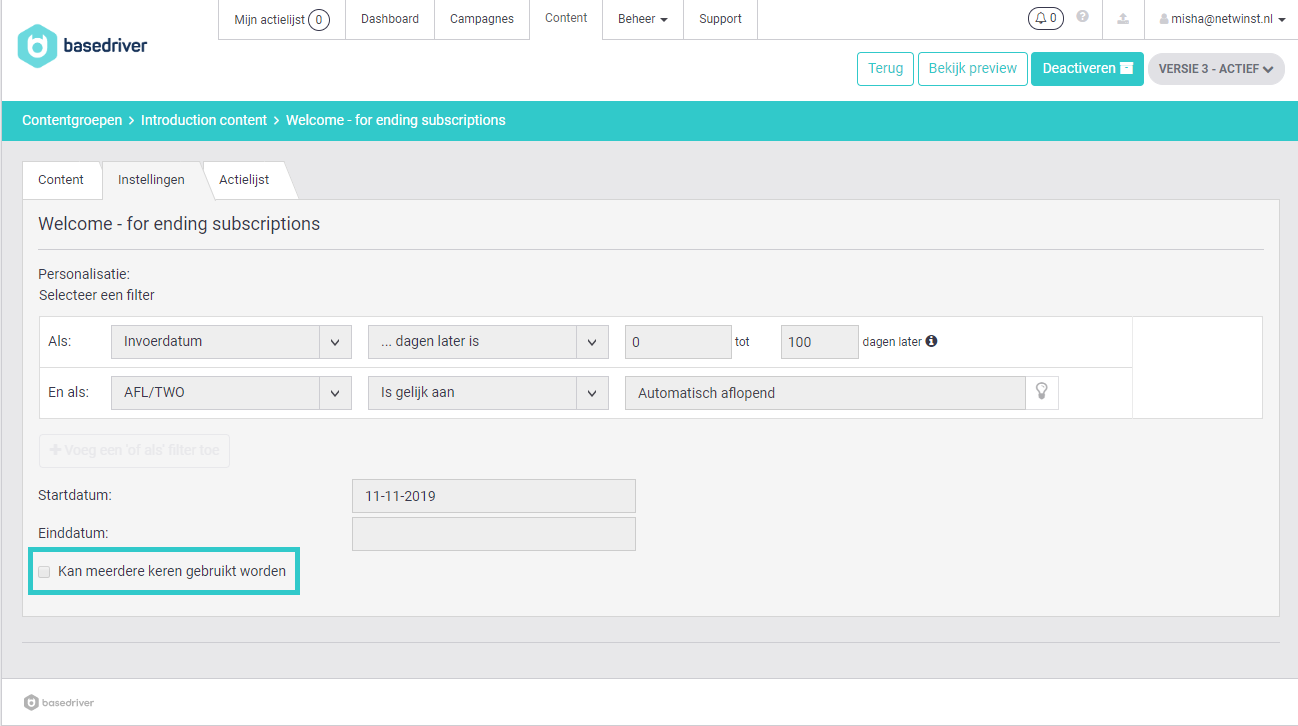Click the days-from field containing 0

pos(678,341)
